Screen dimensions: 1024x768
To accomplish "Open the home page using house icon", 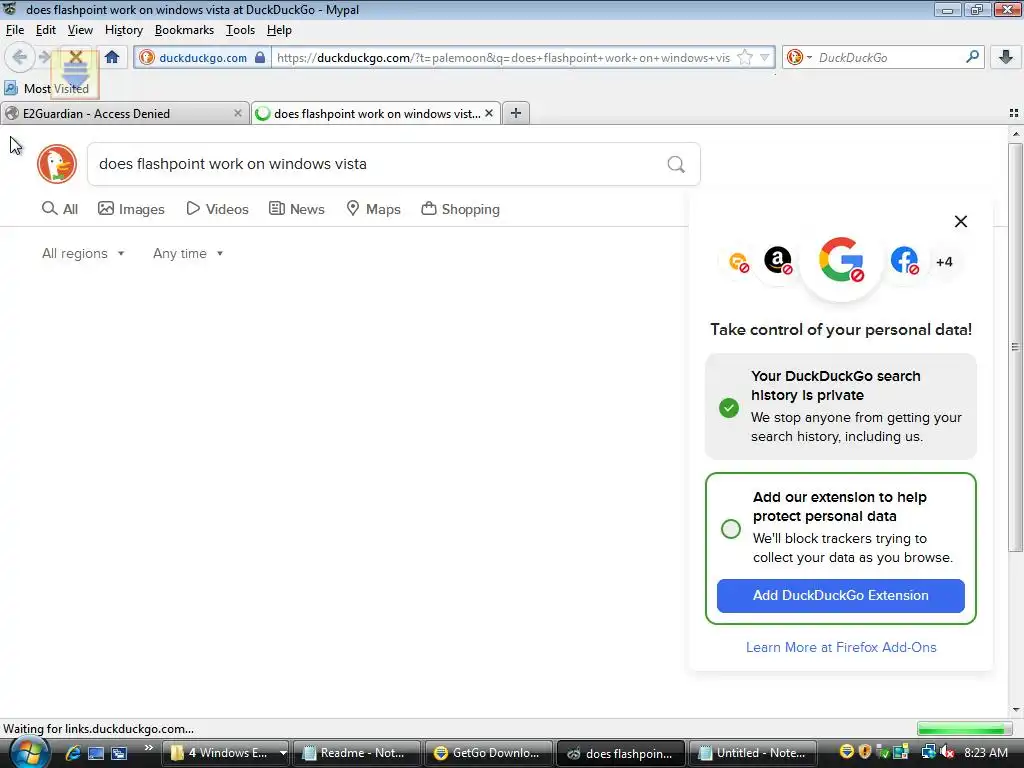I will pos(112,57).
